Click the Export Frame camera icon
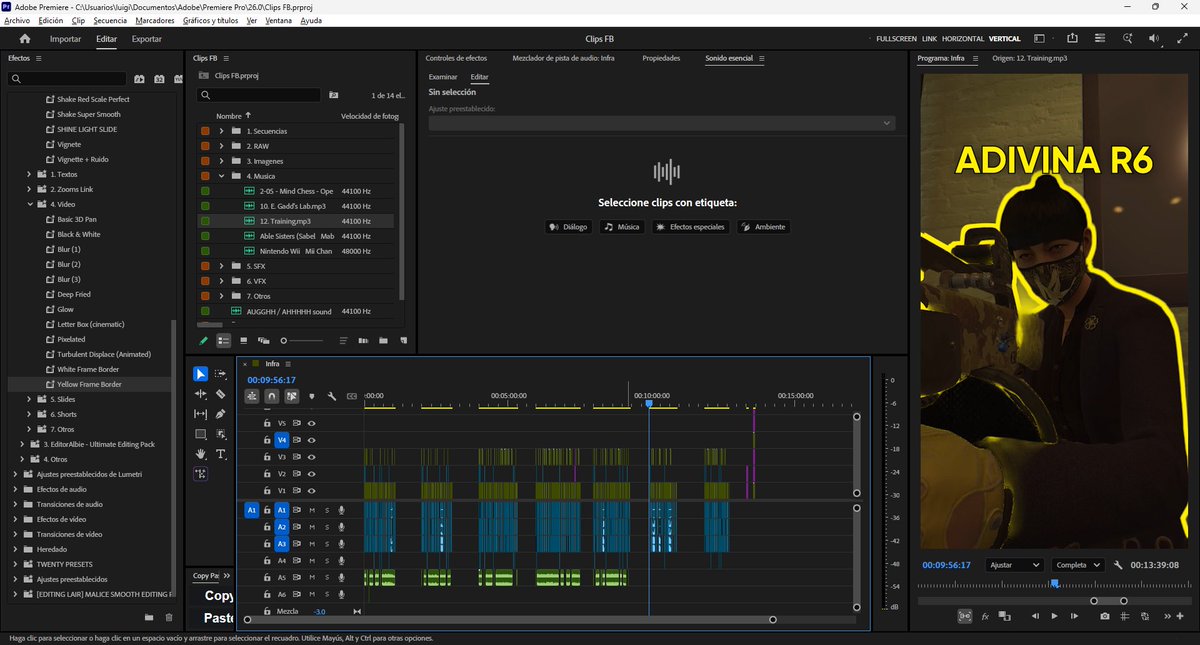Viewport: 1200px width, 645px height. click(1104, 616)
